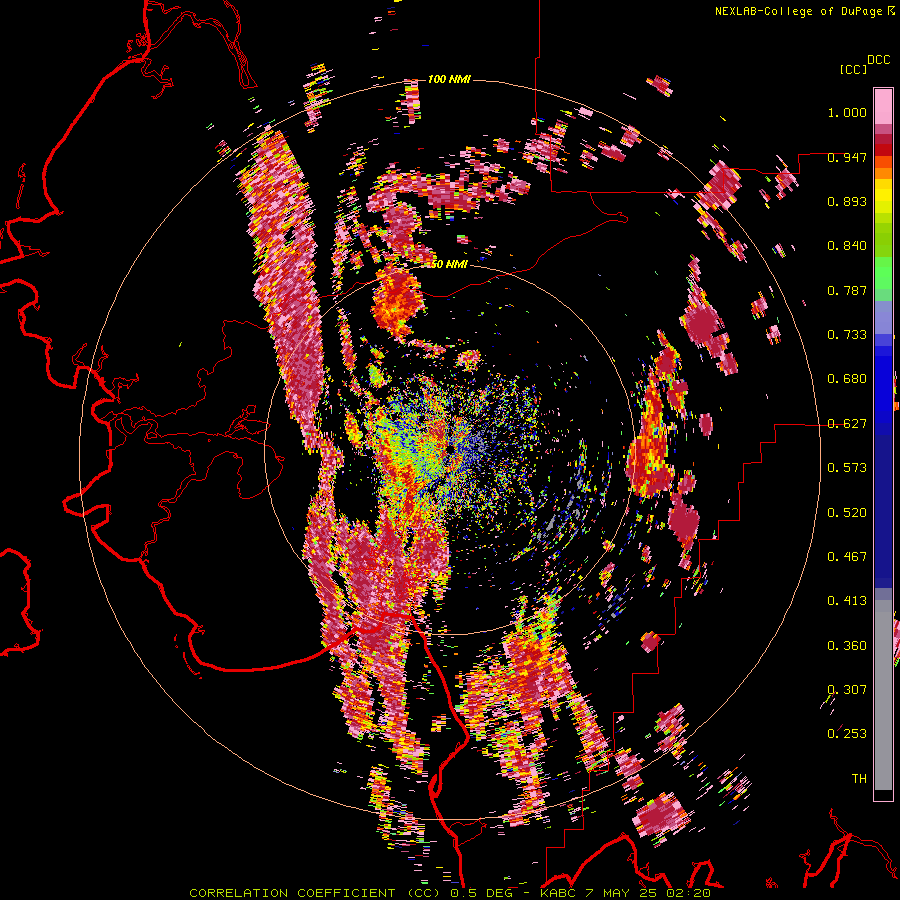Click the NEXLAB-College of DuPage label
Viewport: 900px width, 900px height.
(x=798, y=11)
